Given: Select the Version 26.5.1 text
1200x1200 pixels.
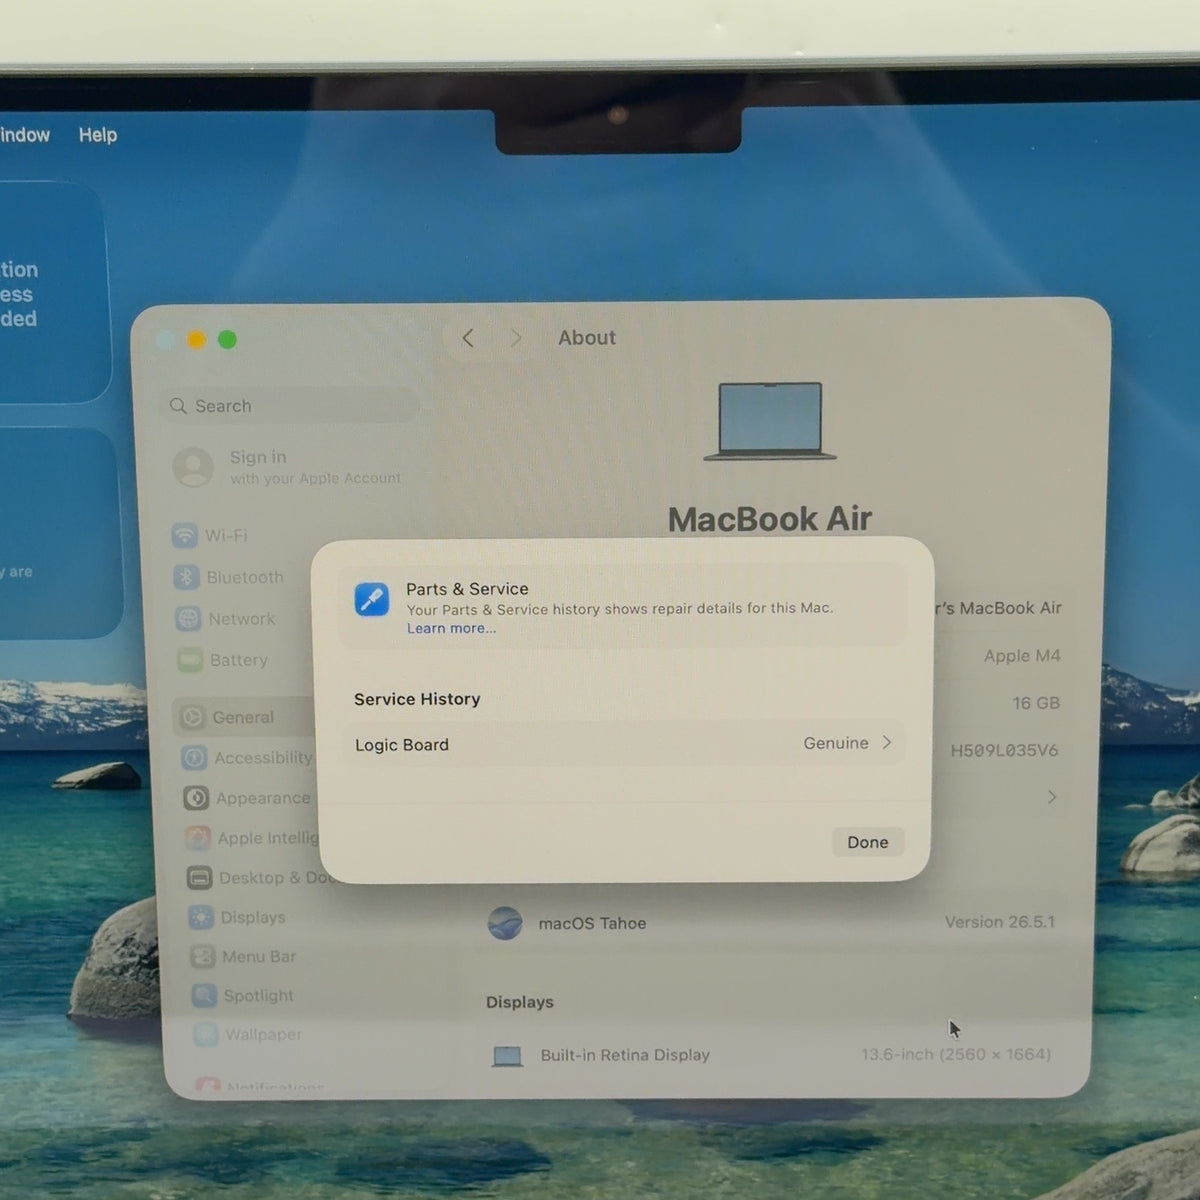Looking at the screenshot, I should point(1000,922).
